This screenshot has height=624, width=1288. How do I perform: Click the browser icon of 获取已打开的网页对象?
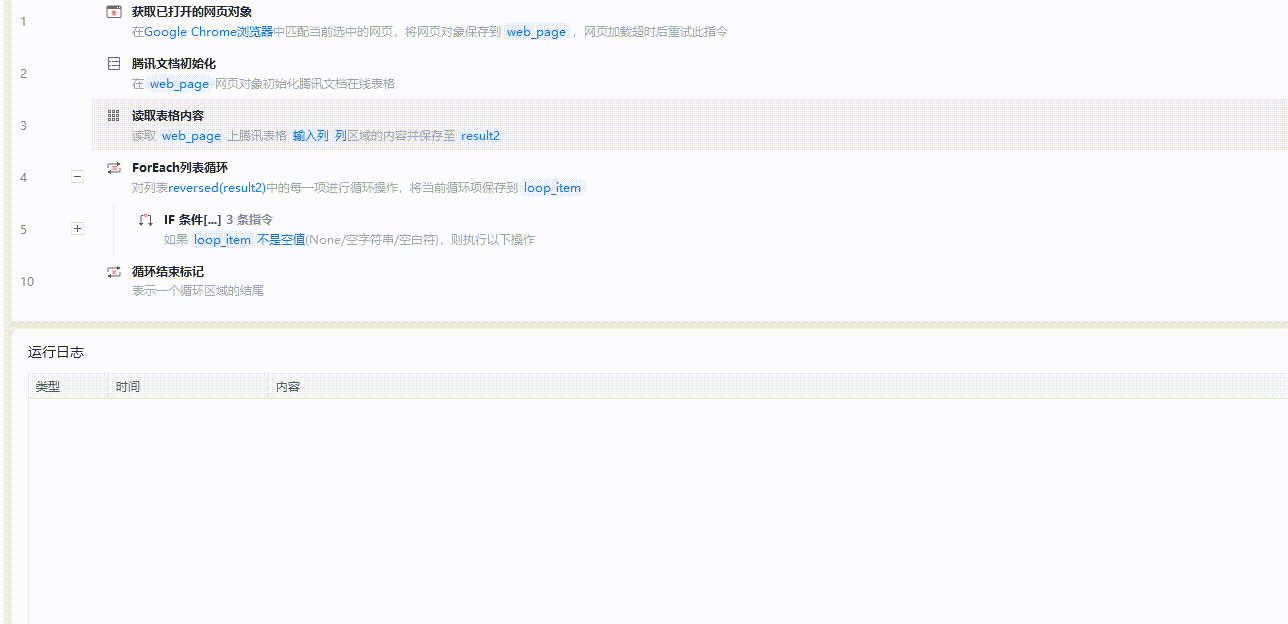coord(114,12)
